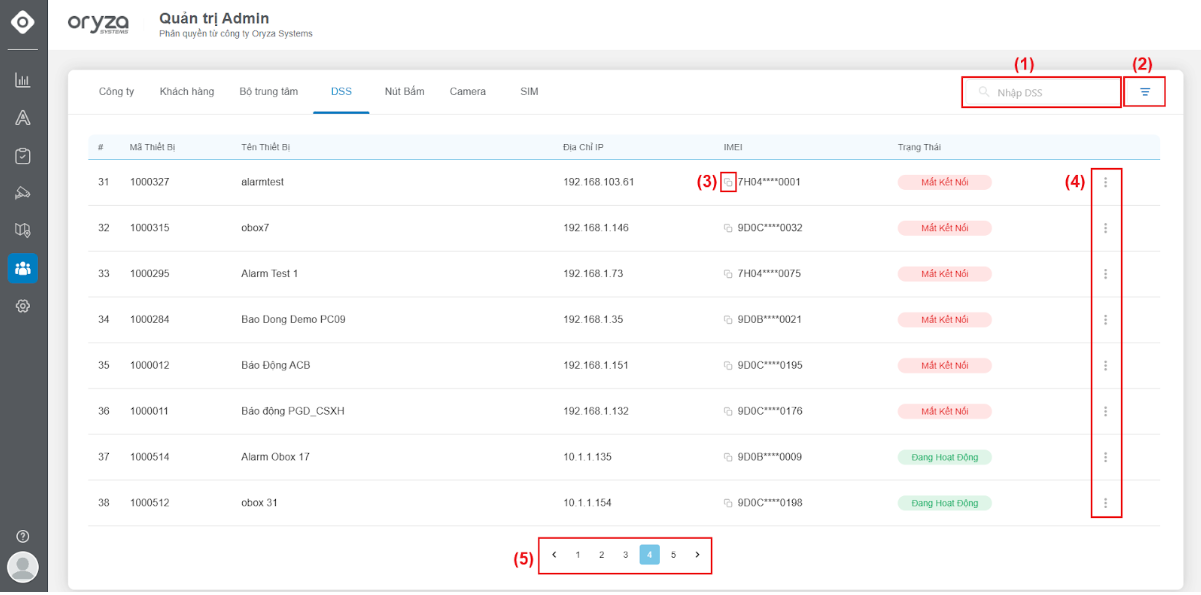Copy IMEI 9D0B****0021 using copy icon
Viewport: 1201px width, 595px height.
coord(729,320)
